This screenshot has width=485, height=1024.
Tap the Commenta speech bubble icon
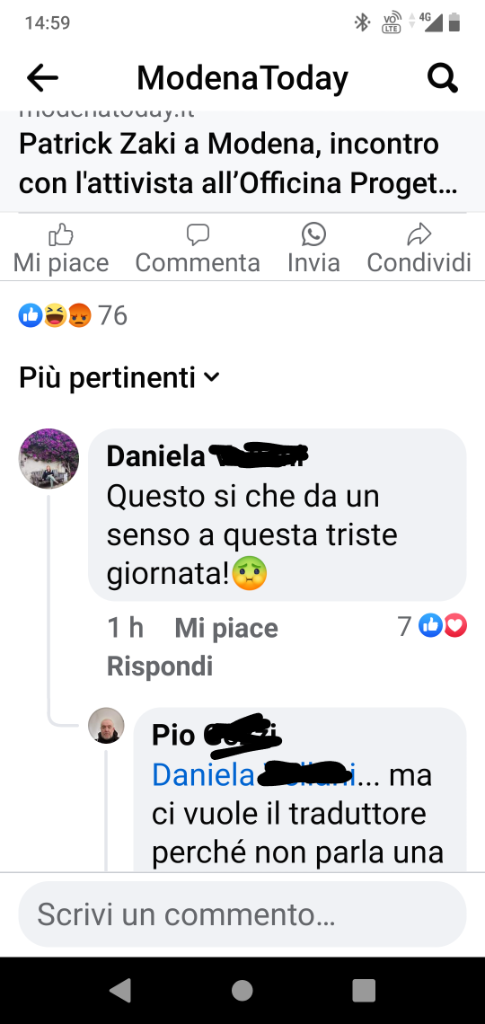[x=197, y=234]
